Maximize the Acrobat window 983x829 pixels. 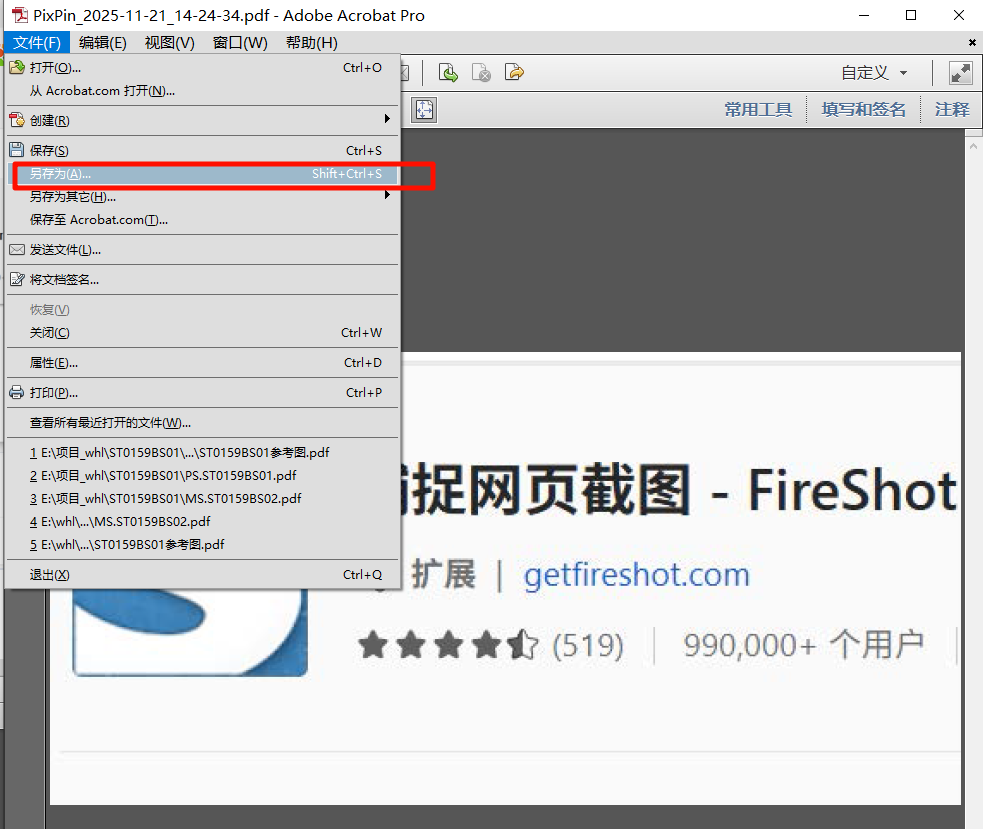click(911, 15)
